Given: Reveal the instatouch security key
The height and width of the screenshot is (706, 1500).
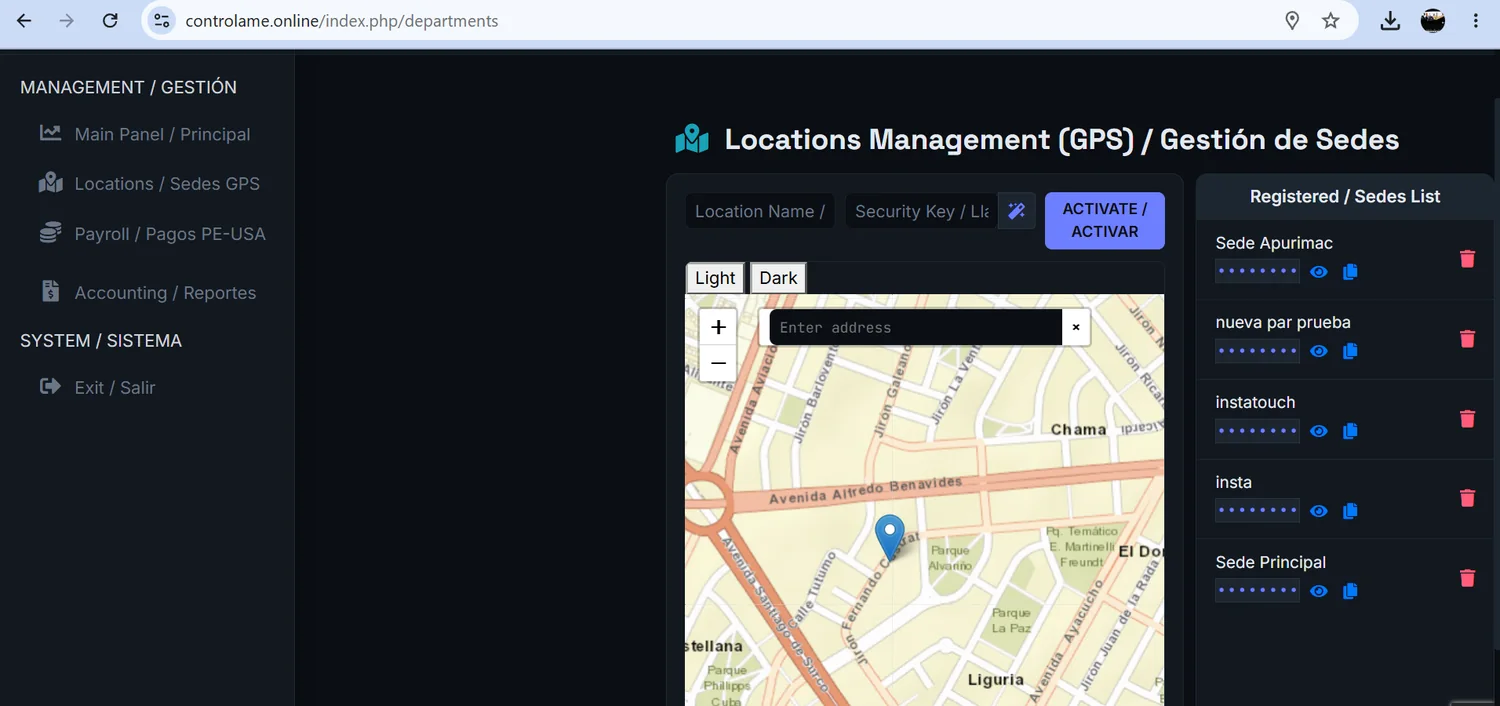Looking at the screenshot, I should click(1319, 431).
